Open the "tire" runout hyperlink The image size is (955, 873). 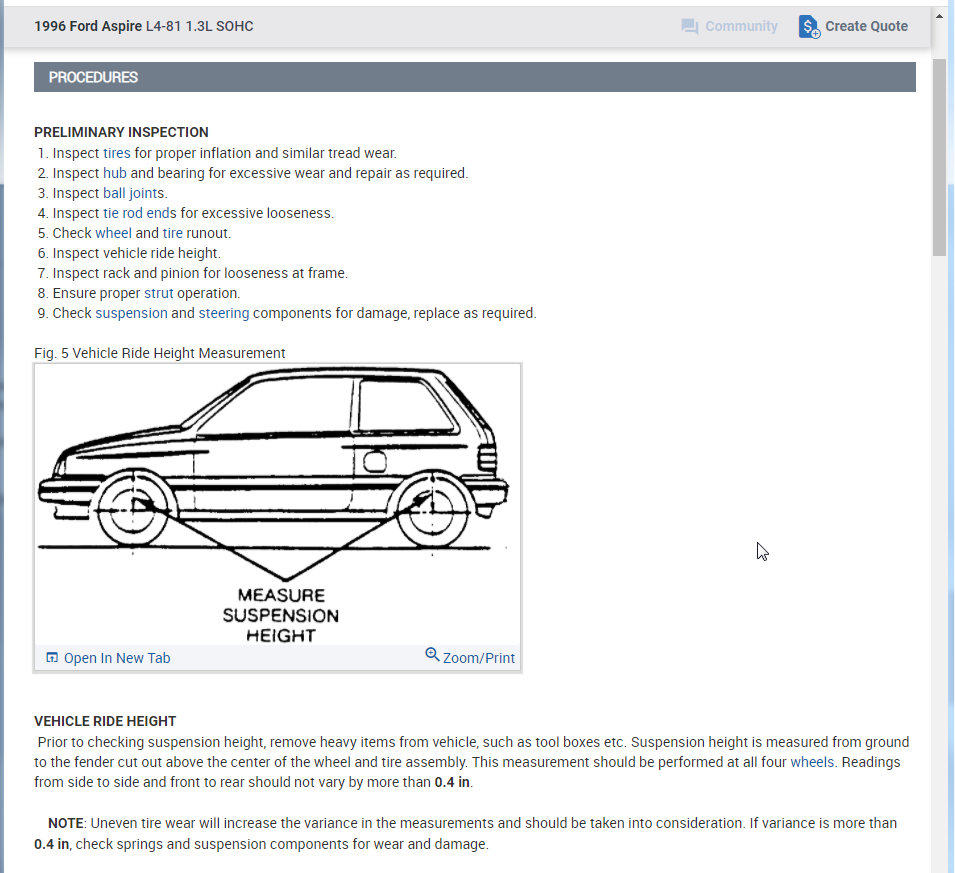[x=174, y=232]
